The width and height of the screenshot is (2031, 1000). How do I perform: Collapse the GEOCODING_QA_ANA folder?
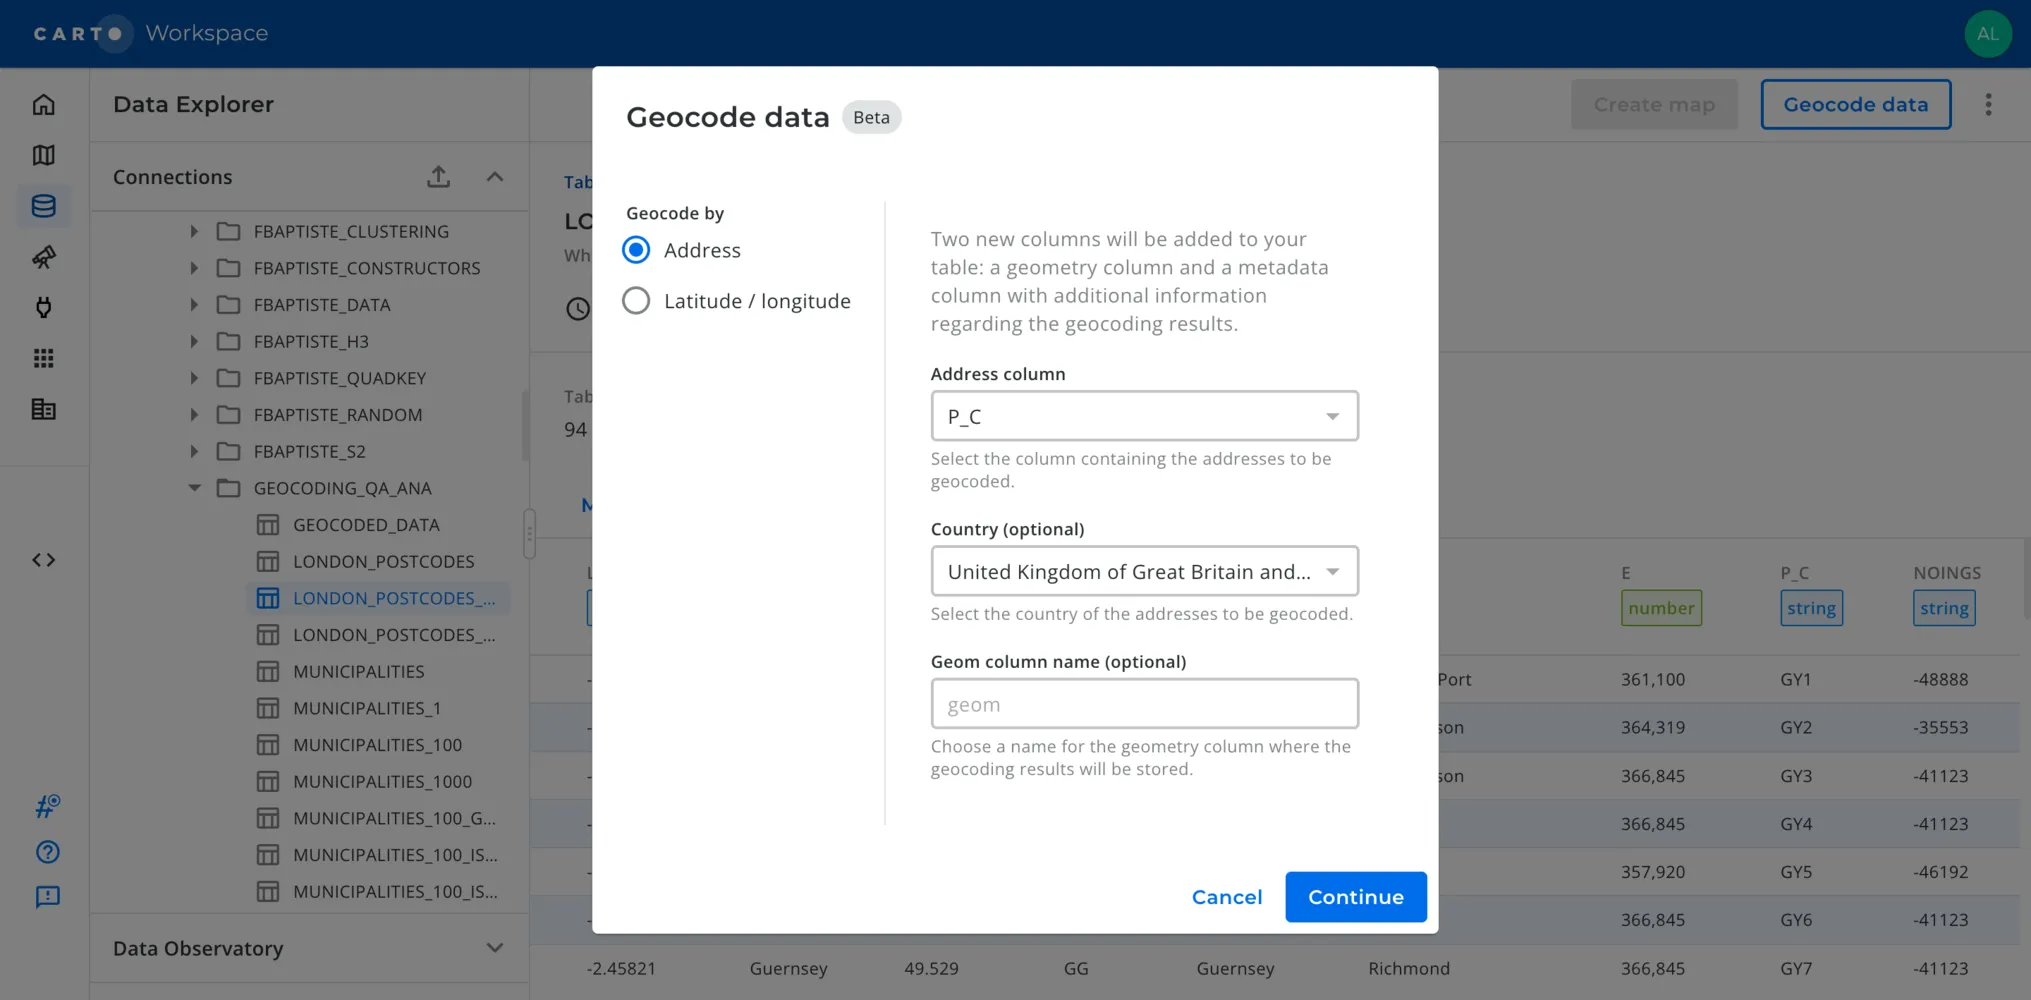point(194,488)
